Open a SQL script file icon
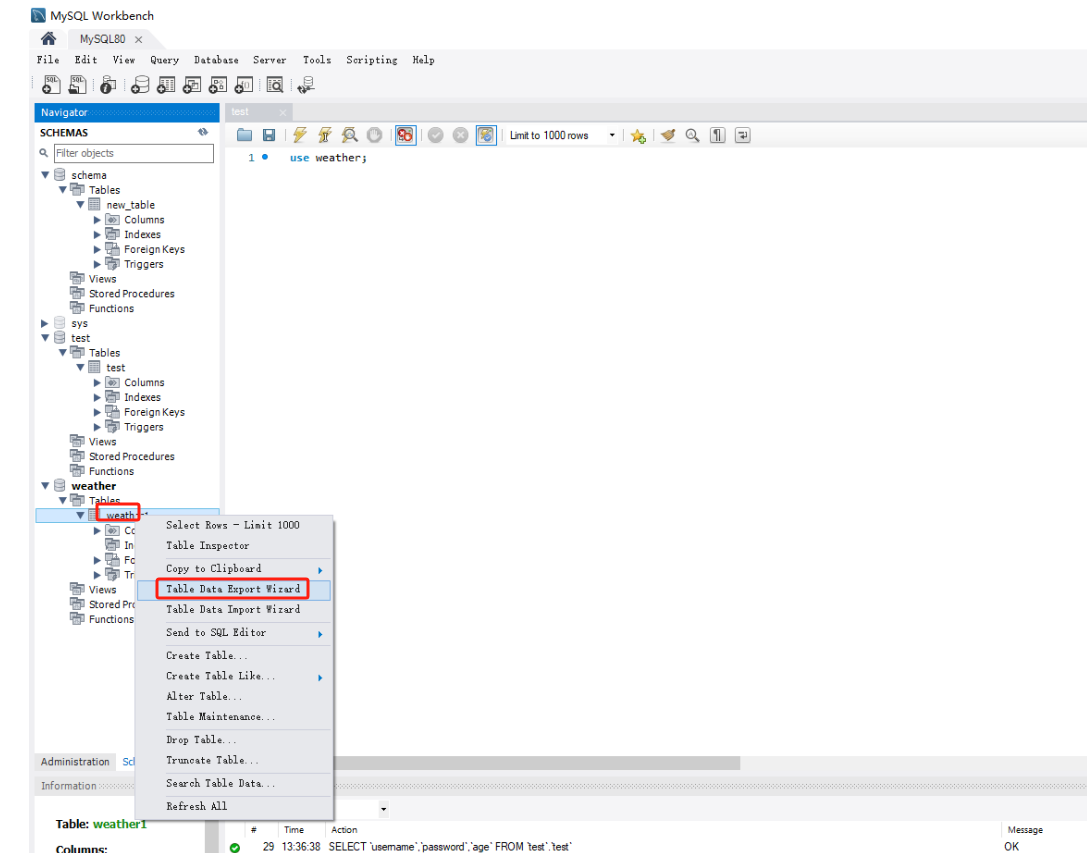This screenshot has height=853, width=1087. coord(77,85)
